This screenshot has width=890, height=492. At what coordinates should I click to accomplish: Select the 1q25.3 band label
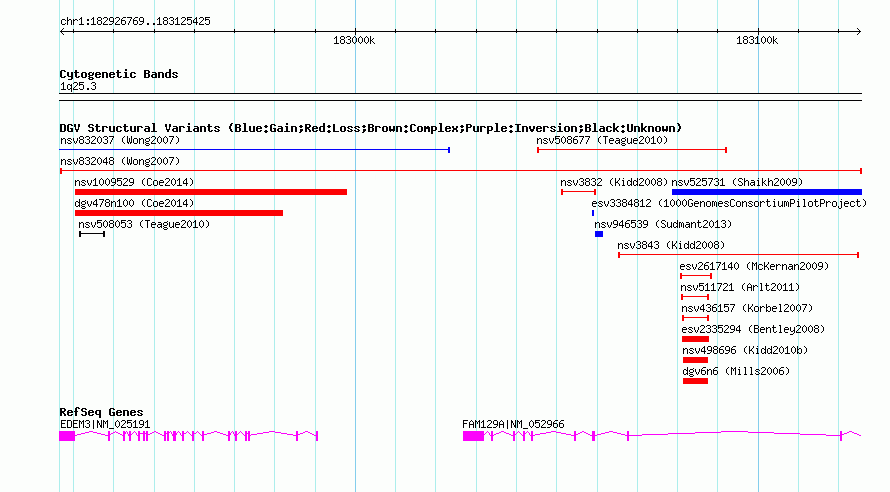tap(78, 87)
